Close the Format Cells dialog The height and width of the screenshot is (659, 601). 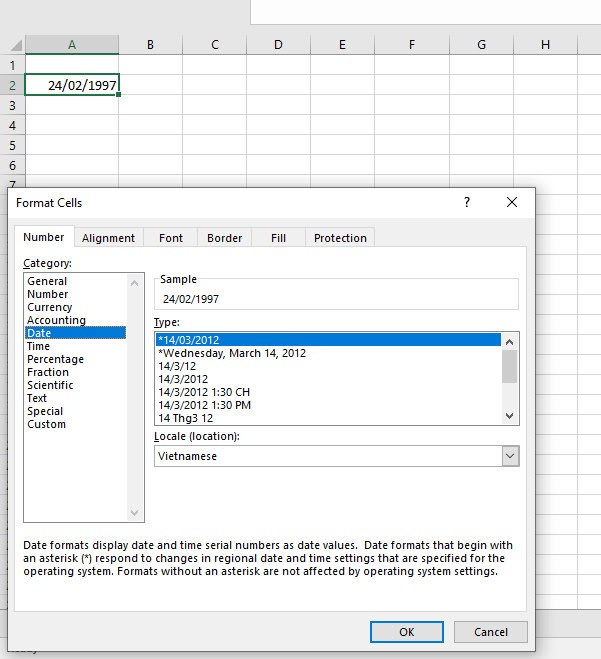coord(512,202)
